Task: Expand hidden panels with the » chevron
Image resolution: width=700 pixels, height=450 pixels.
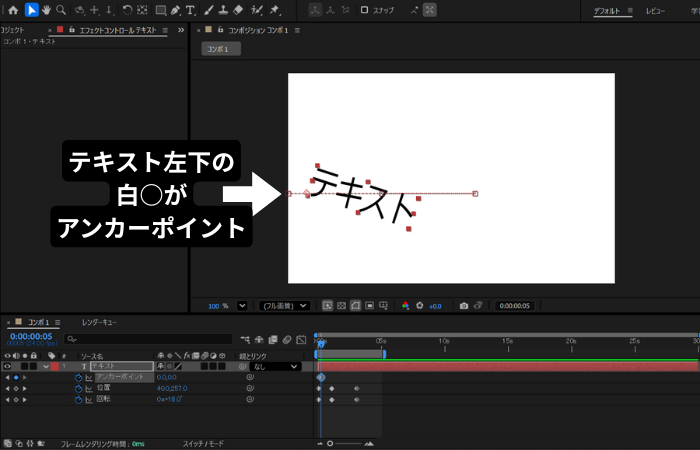Action: pos(181,30)
